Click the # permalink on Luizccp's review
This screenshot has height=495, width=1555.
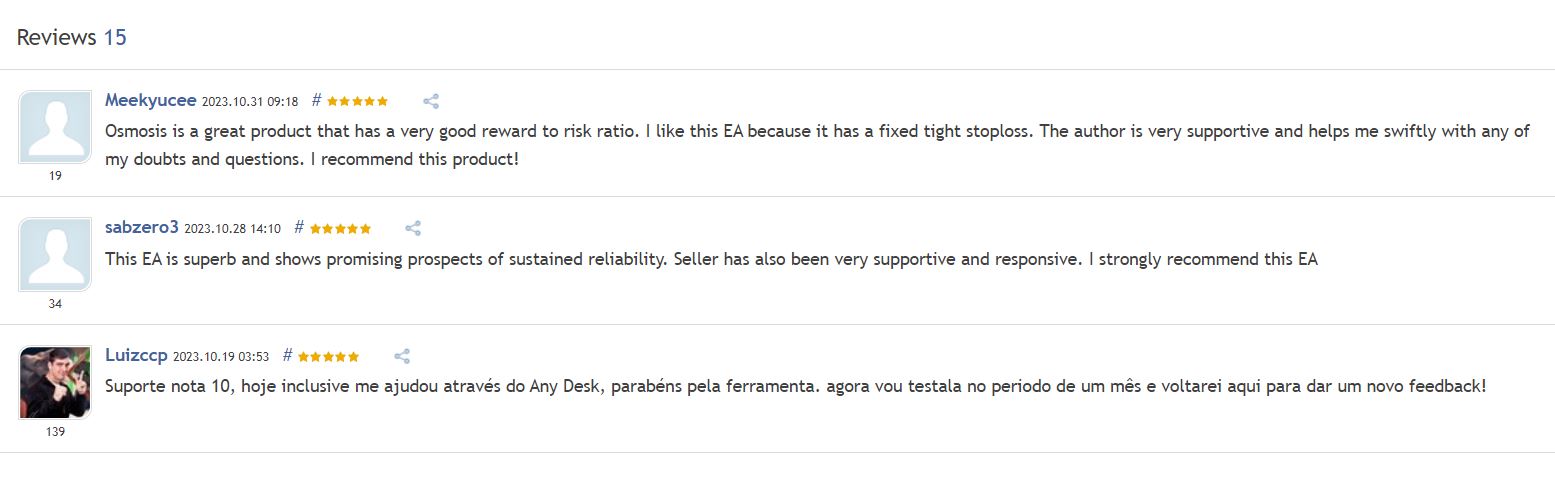tap(287, 355)
